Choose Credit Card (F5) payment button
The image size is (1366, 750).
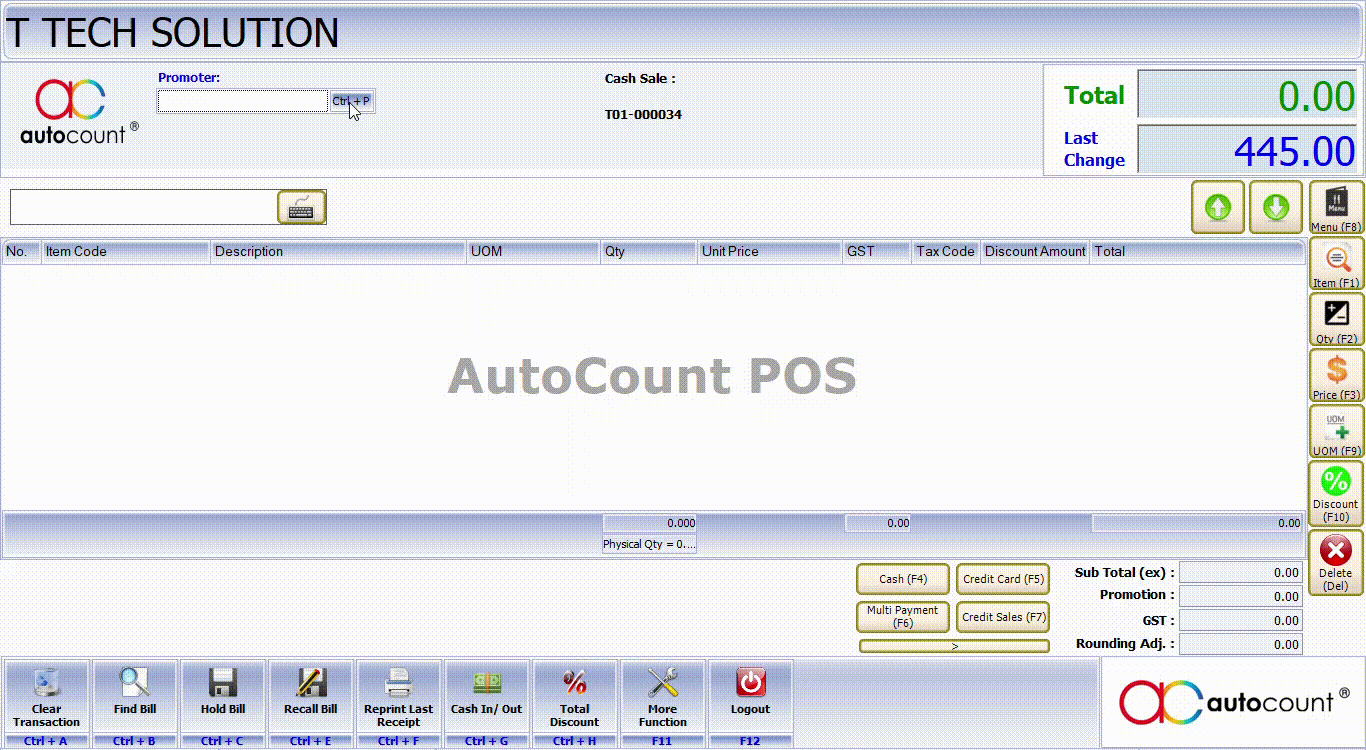tap(1003, 579)
